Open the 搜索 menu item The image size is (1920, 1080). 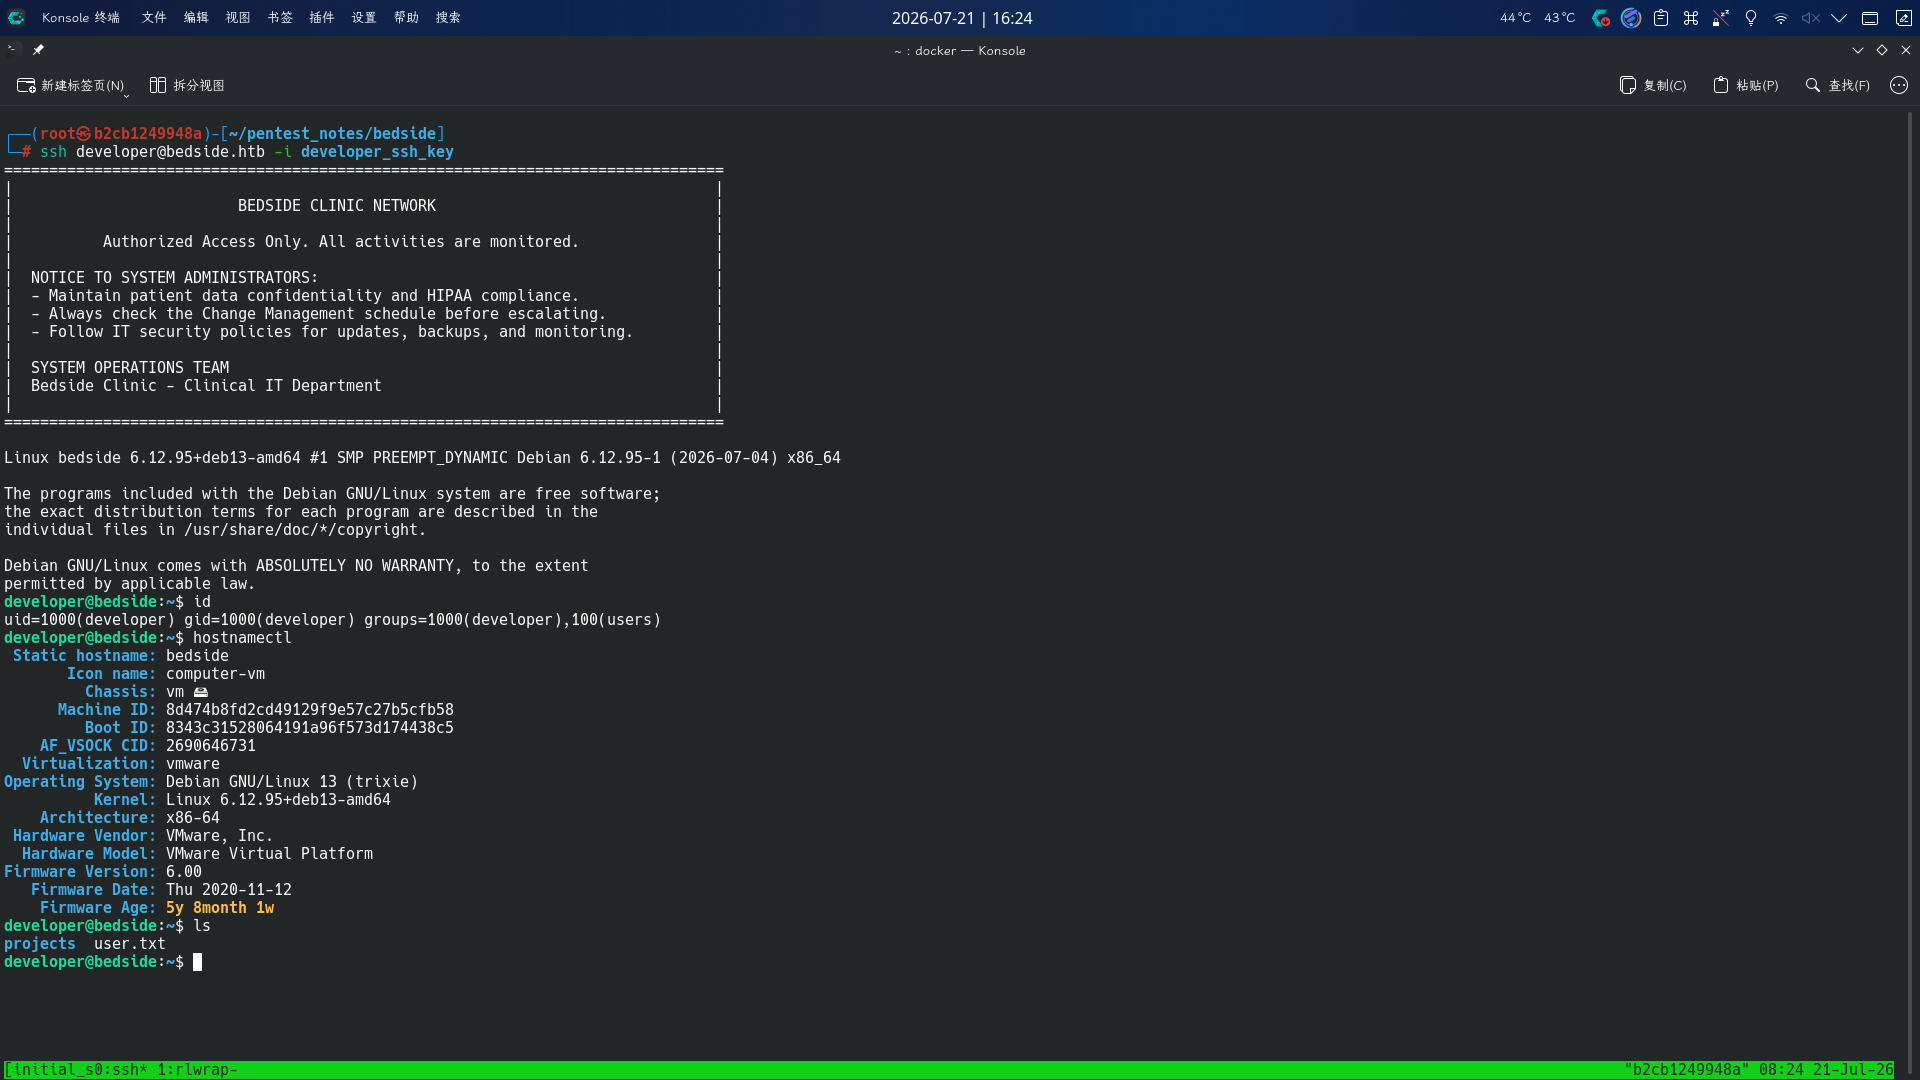tap(448, 18)
